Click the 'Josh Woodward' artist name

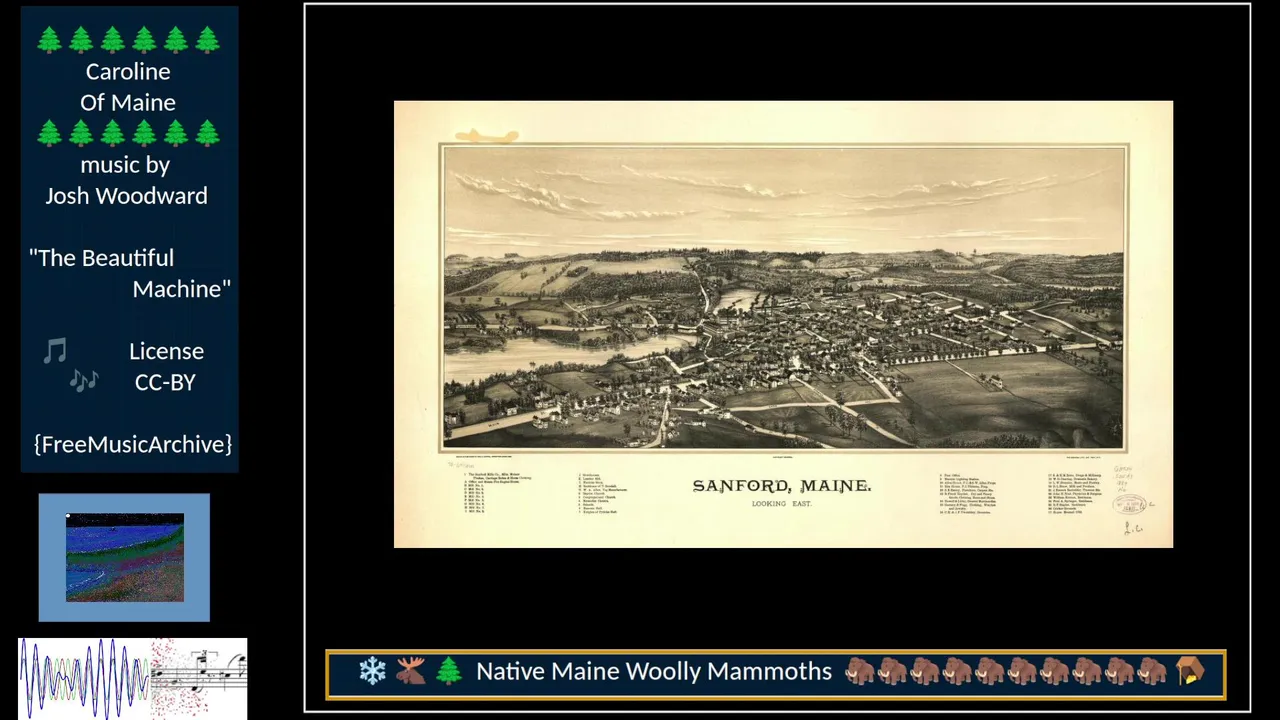click(x=126, y=196)
